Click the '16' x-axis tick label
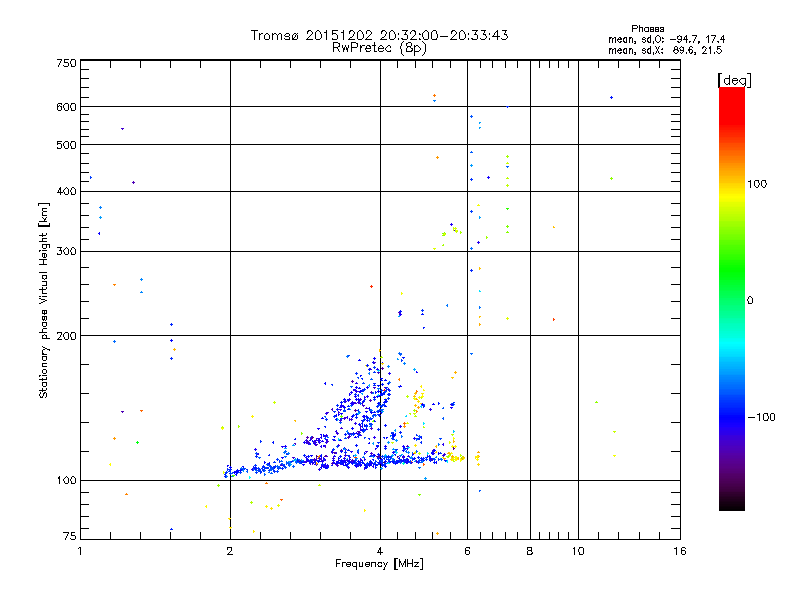 pyautogui.click(x=680, y=551)
